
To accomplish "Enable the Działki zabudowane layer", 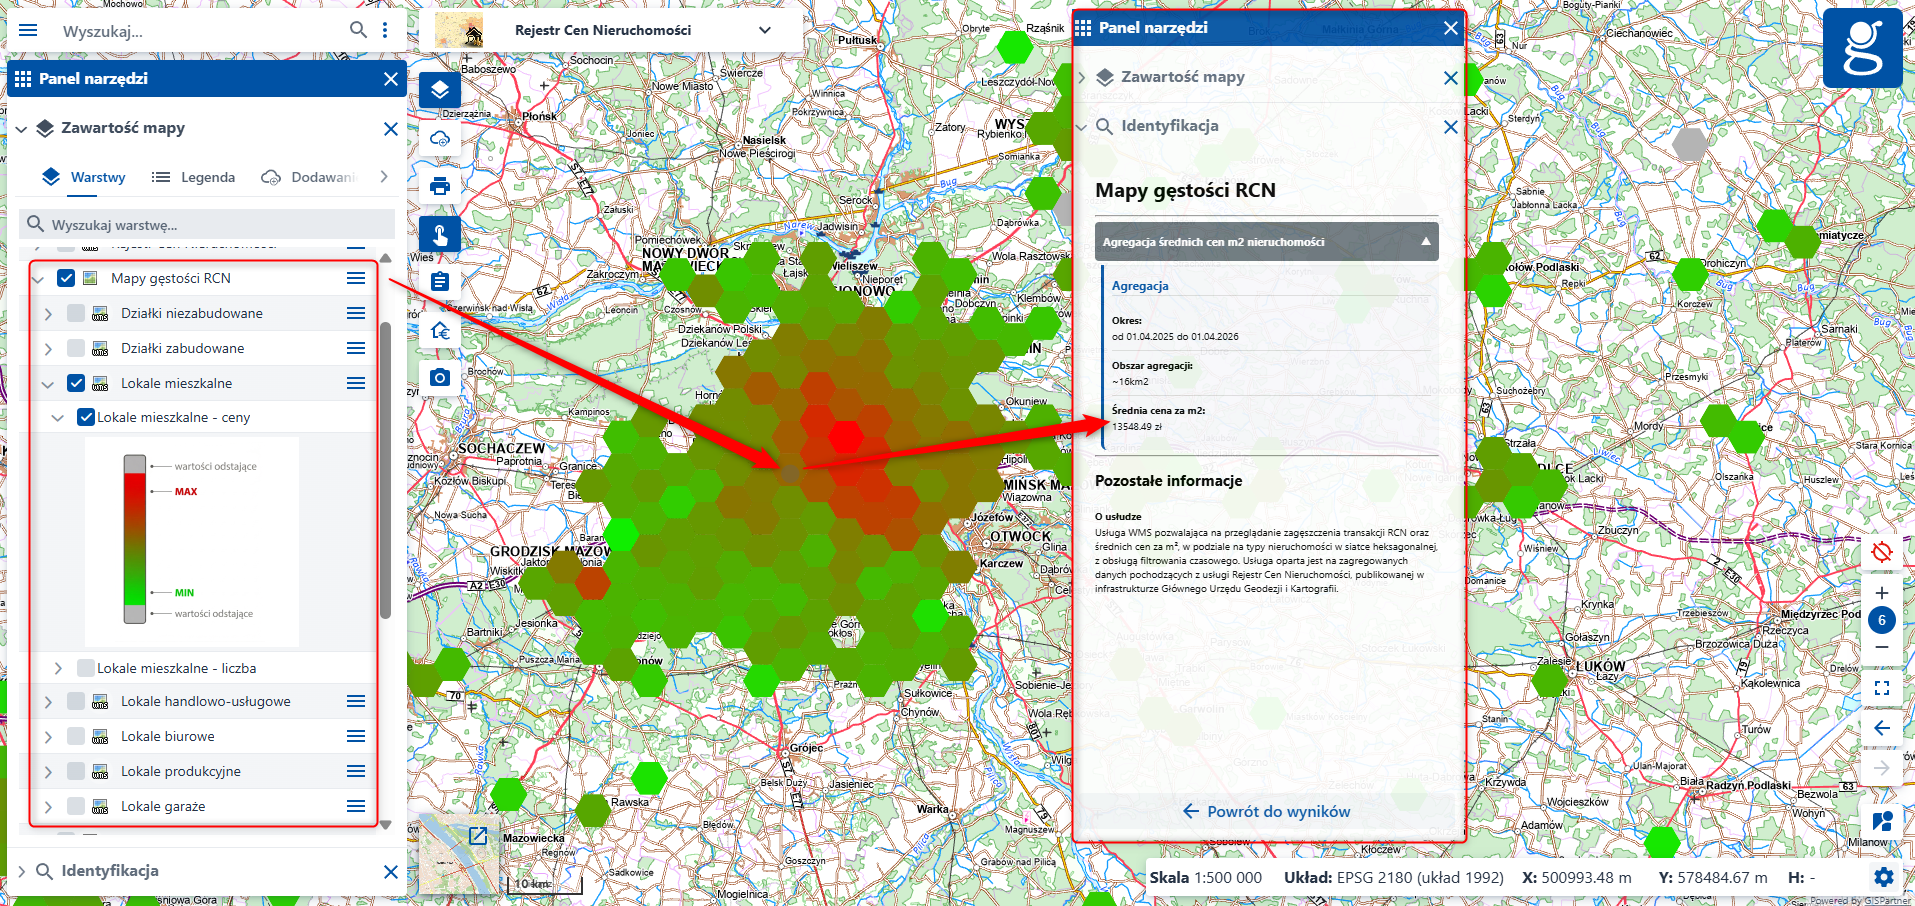I will coord(76,348).
